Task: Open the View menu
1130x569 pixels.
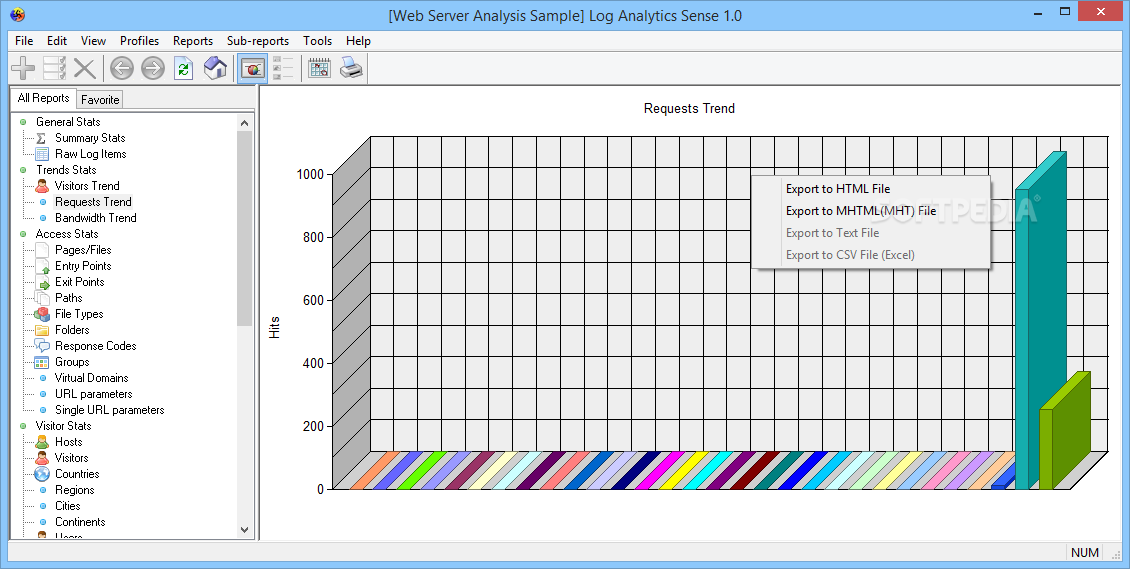Action: [93, 41]
